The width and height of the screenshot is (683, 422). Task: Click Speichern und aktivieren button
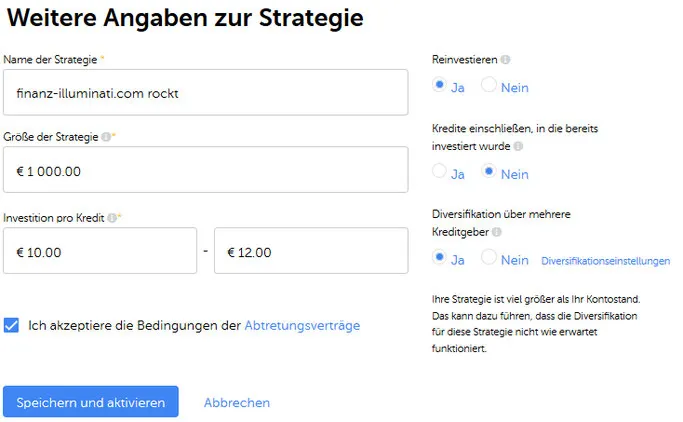(x=91, y=402)
